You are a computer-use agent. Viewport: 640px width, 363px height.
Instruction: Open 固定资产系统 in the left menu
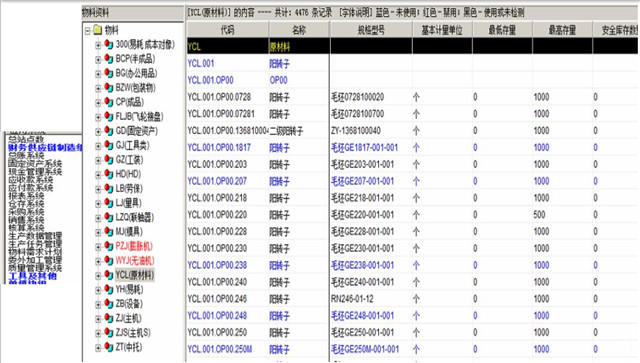coord(35,164)
